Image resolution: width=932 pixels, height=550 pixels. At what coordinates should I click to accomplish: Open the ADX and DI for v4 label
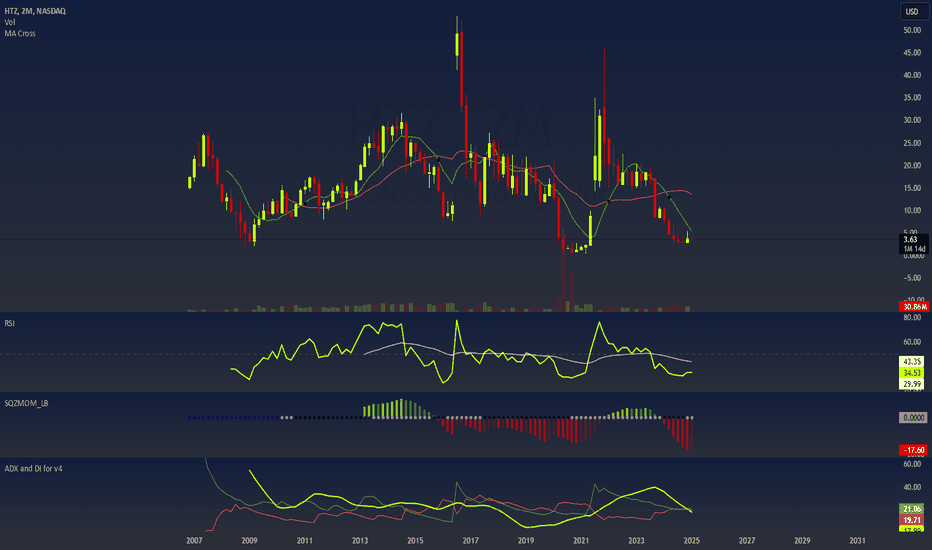(x=33, y=469)
